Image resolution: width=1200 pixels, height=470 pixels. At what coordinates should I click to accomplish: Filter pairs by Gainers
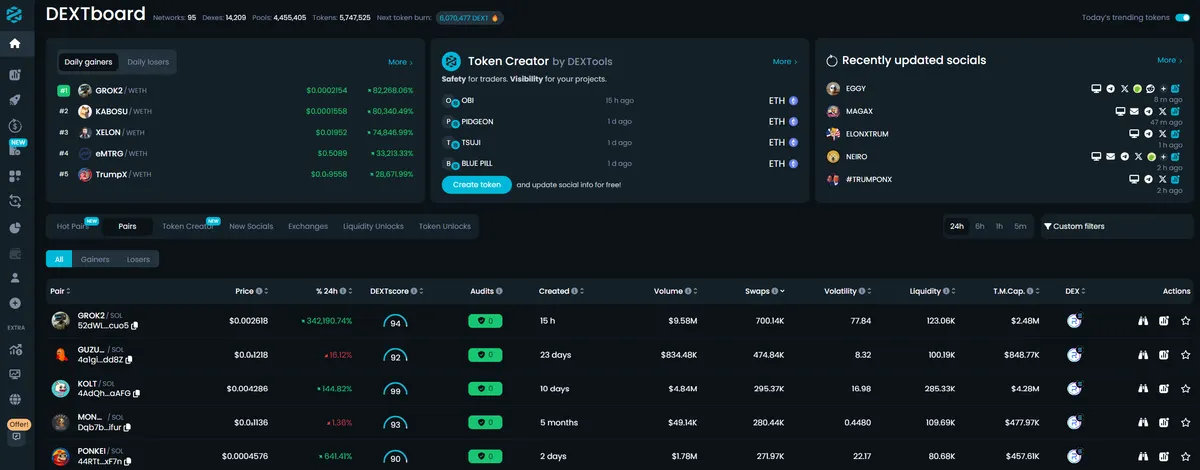95,259
